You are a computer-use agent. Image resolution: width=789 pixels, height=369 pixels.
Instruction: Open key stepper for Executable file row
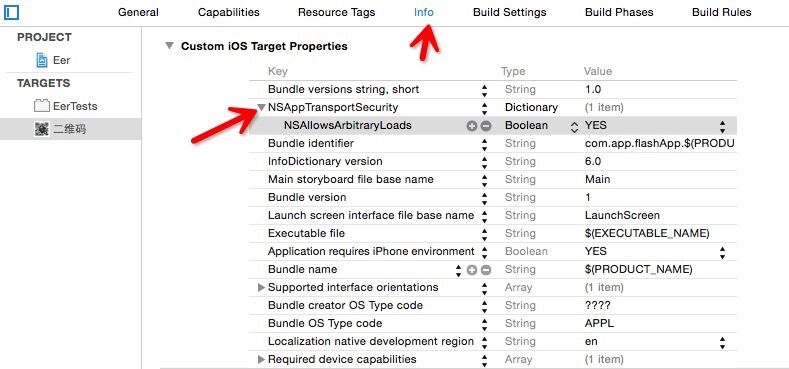(484, 234)
